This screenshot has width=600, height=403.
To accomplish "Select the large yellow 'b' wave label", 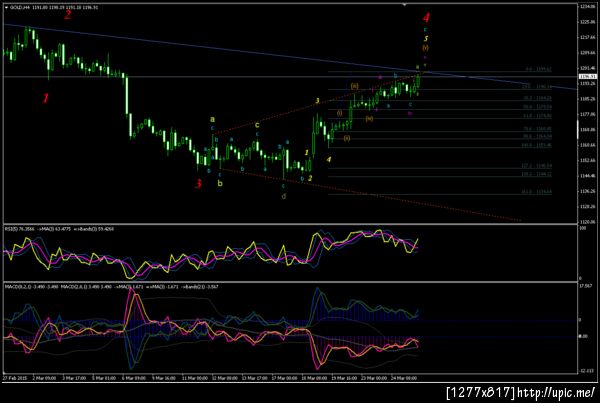I will click(x=220, y=183).
